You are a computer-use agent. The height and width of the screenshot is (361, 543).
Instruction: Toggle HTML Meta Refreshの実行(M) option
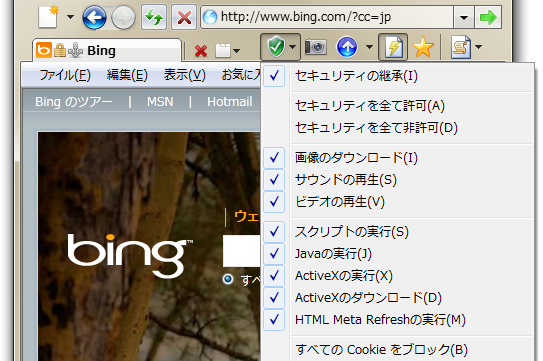(398, 319)
